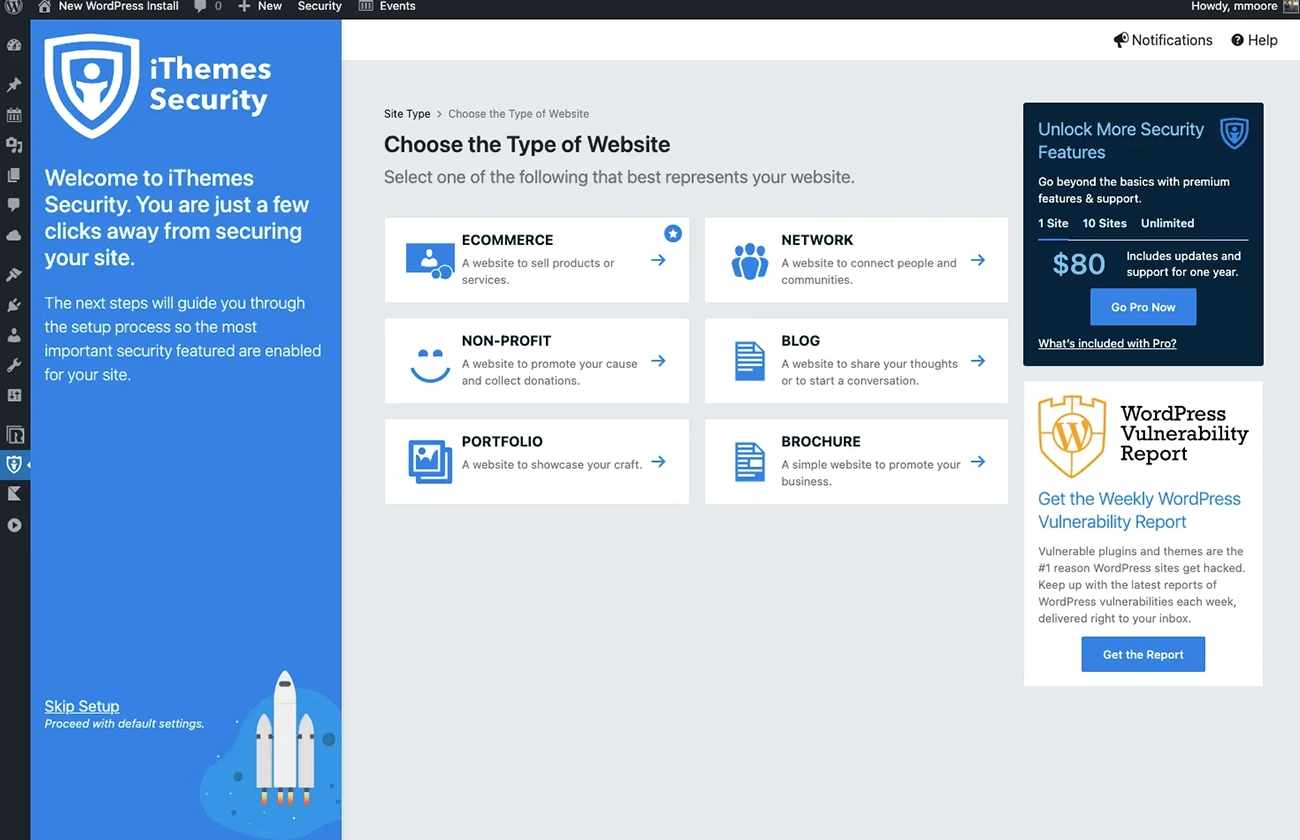Image resolution: width=1300 pixels, height=840 pixels.
Task: Click the arrow on the Blog card
Action: 978,361
